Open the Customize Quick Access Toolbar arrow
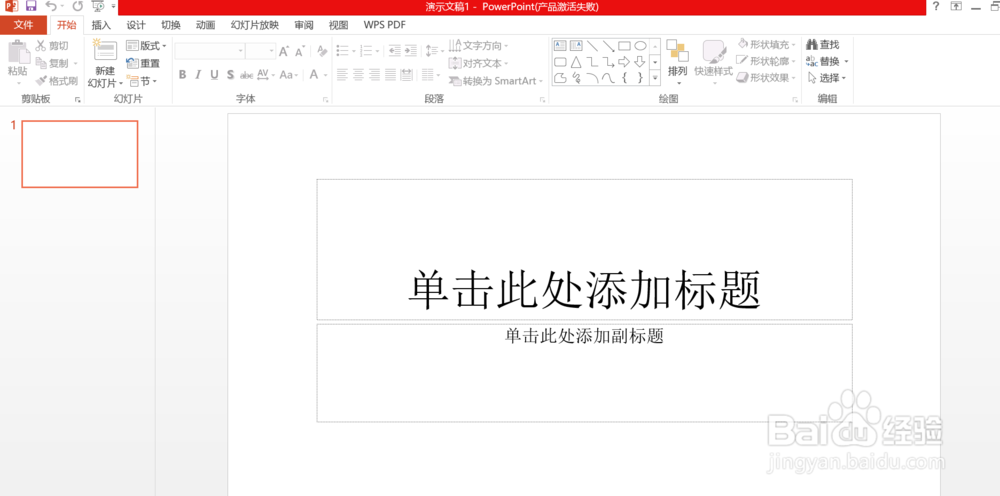Screen dimensions: 1000x496 point(113,6)
